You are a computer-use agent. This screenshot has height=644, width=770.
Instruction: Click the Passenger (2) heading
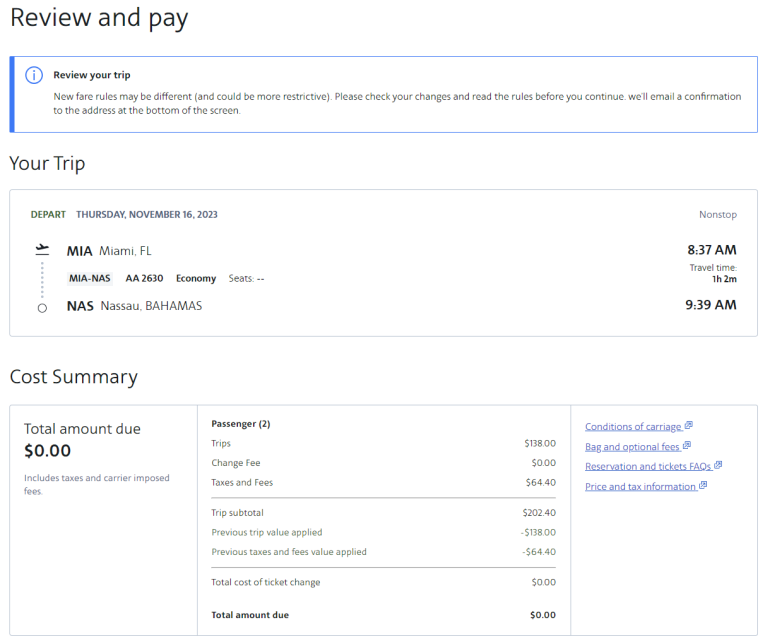click(241, 424)
